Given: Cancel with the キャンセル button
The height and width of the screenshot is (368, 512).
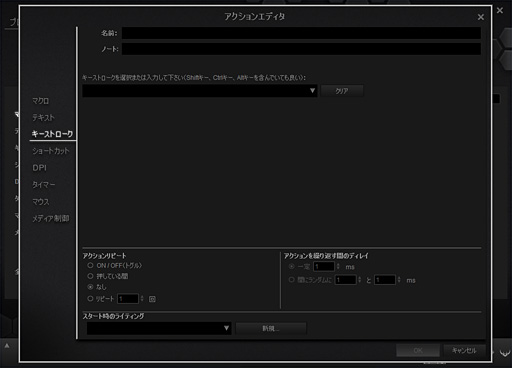Looking at the screenshot, I should [464, 350].
